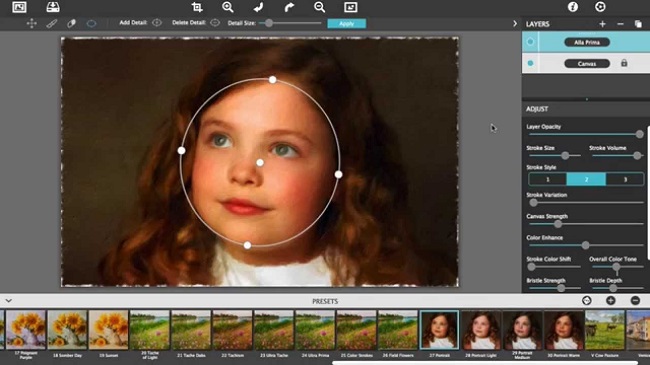Collapse the right side panel arrow
The height and width of the screenshot is (365, 650).
click(x=515, y=24)
